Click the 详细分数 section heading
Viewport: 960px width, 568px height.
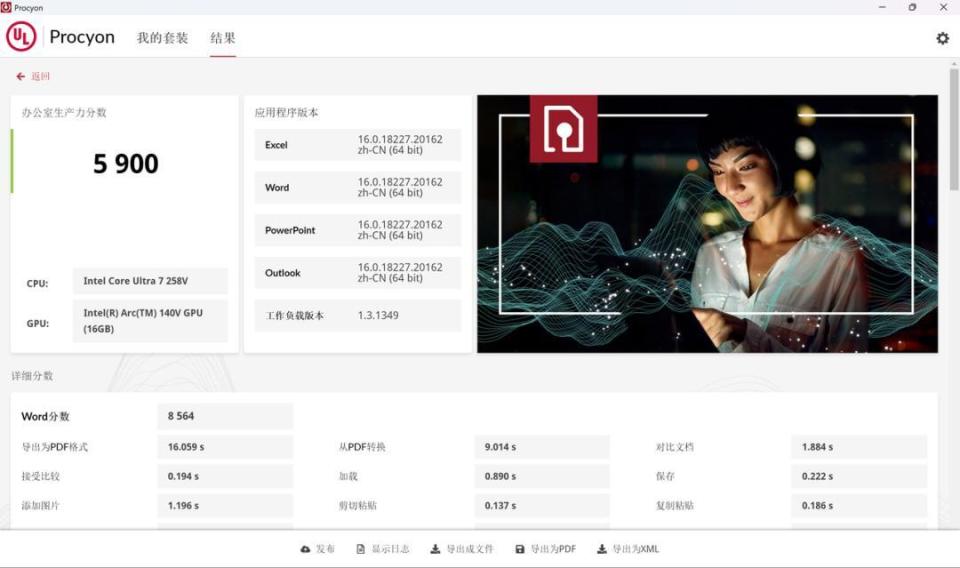pos(32,376)
